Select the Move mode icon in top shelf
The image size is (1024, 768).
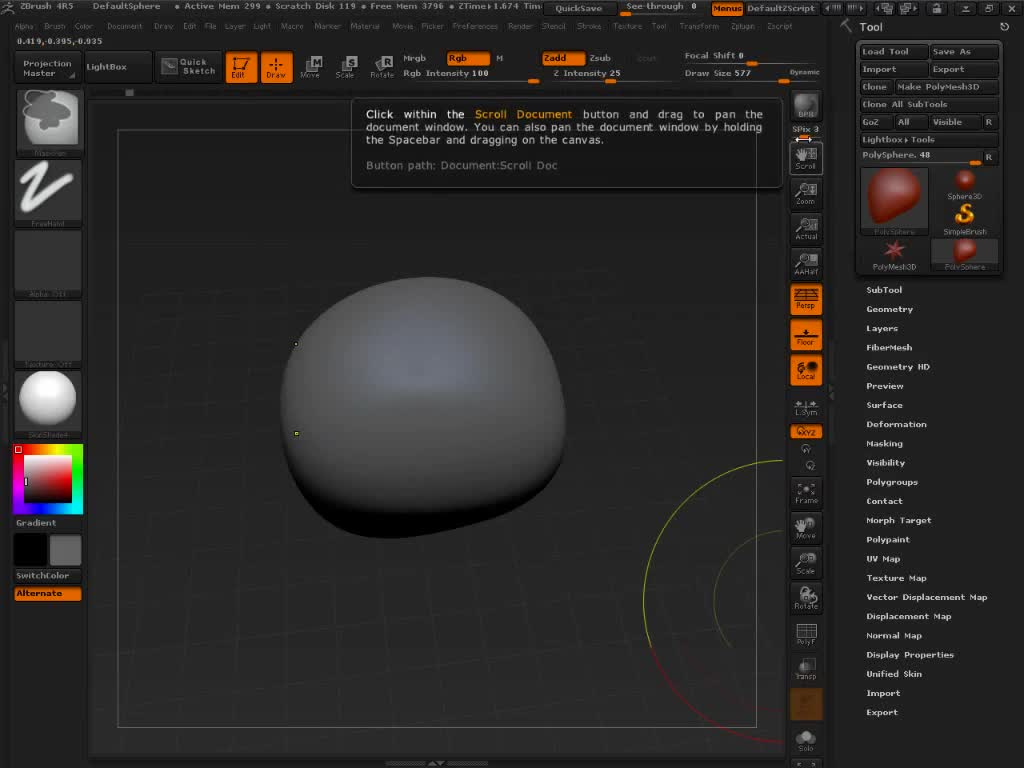[x=311, y=67]
